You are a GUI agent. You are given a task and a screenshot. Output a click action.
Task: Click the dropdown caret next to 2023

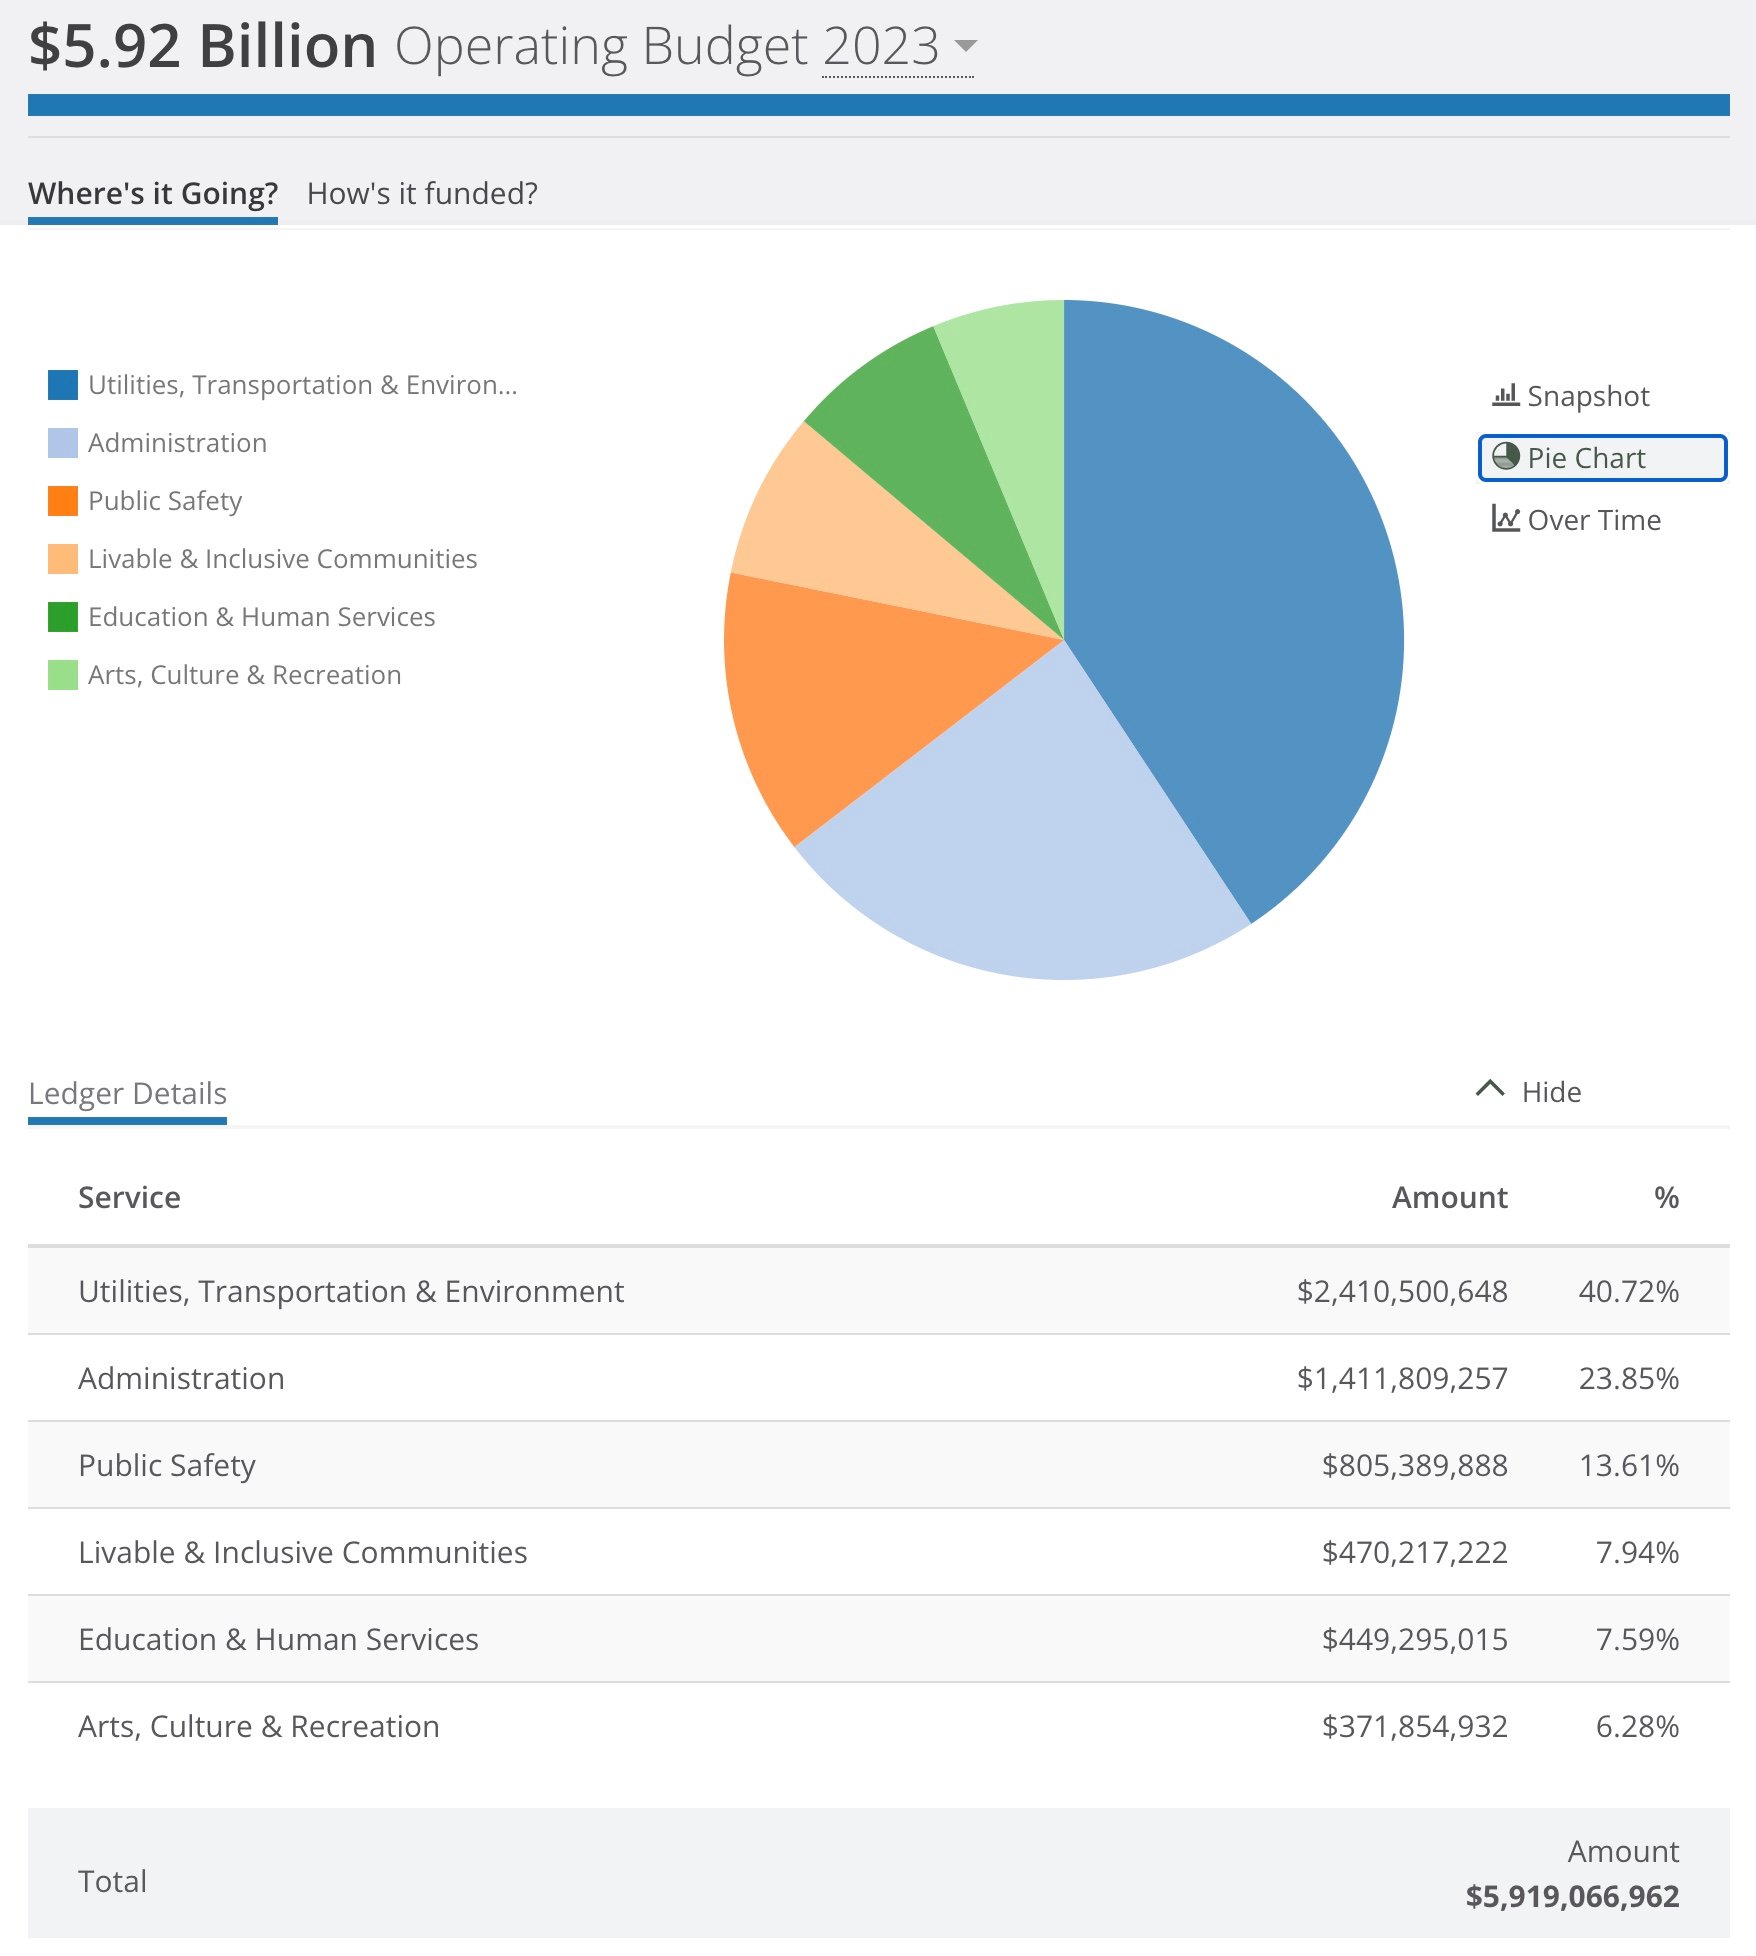[965, 46]
